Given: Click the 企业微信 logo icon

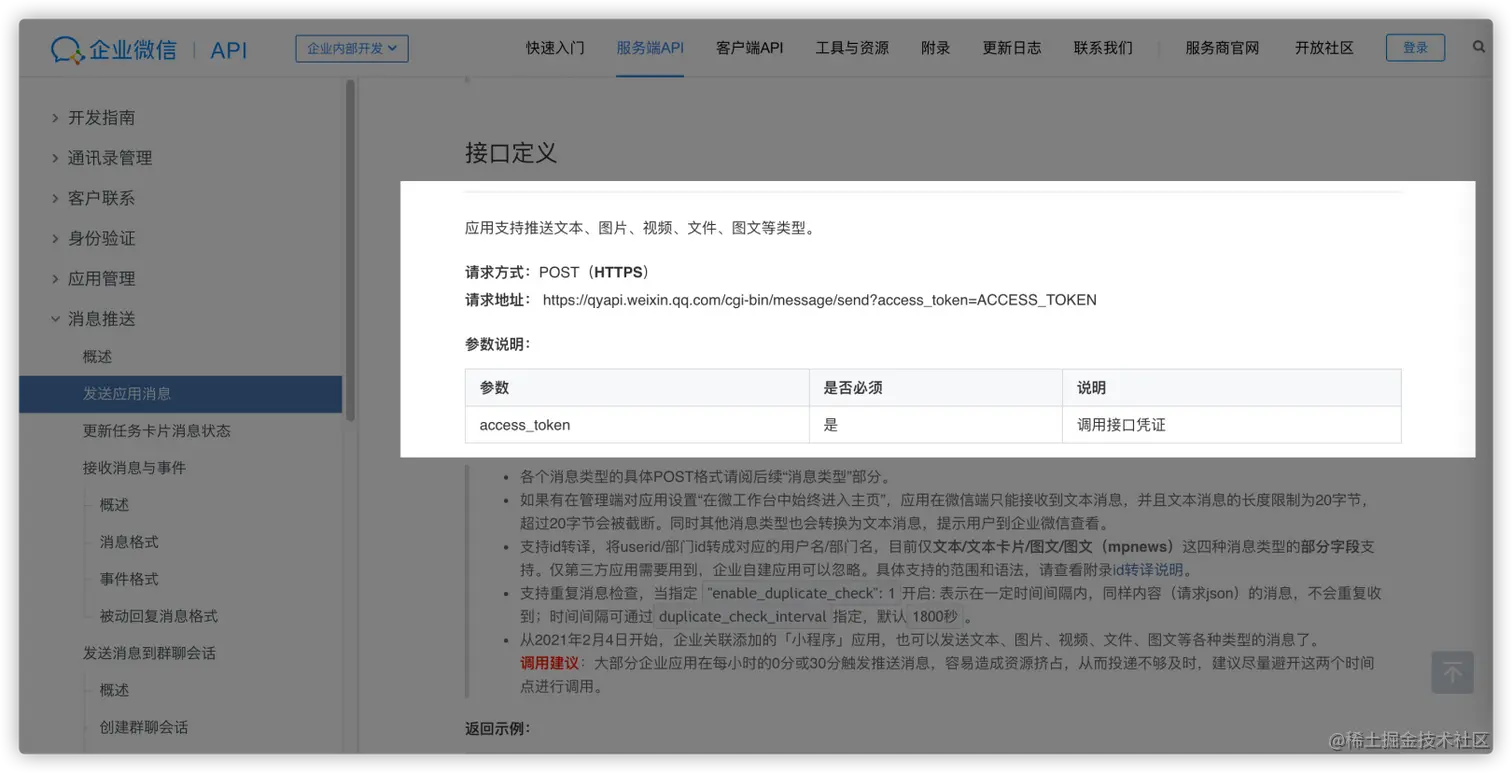Looking at the screenshot, I should coord(66,46).
